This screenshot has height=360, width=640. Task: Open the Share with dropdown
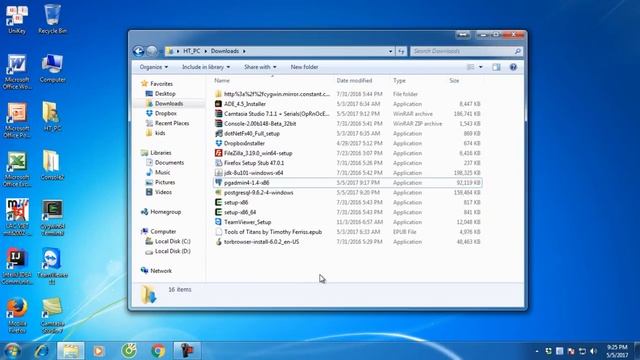click(260, 67)
